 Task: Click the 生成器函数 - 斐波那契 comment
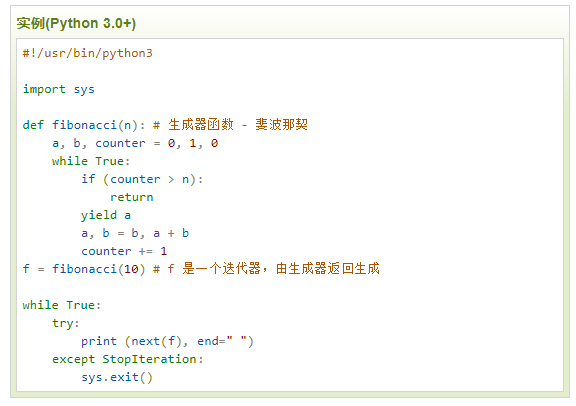pyautogui.click(x=238, y=125)
